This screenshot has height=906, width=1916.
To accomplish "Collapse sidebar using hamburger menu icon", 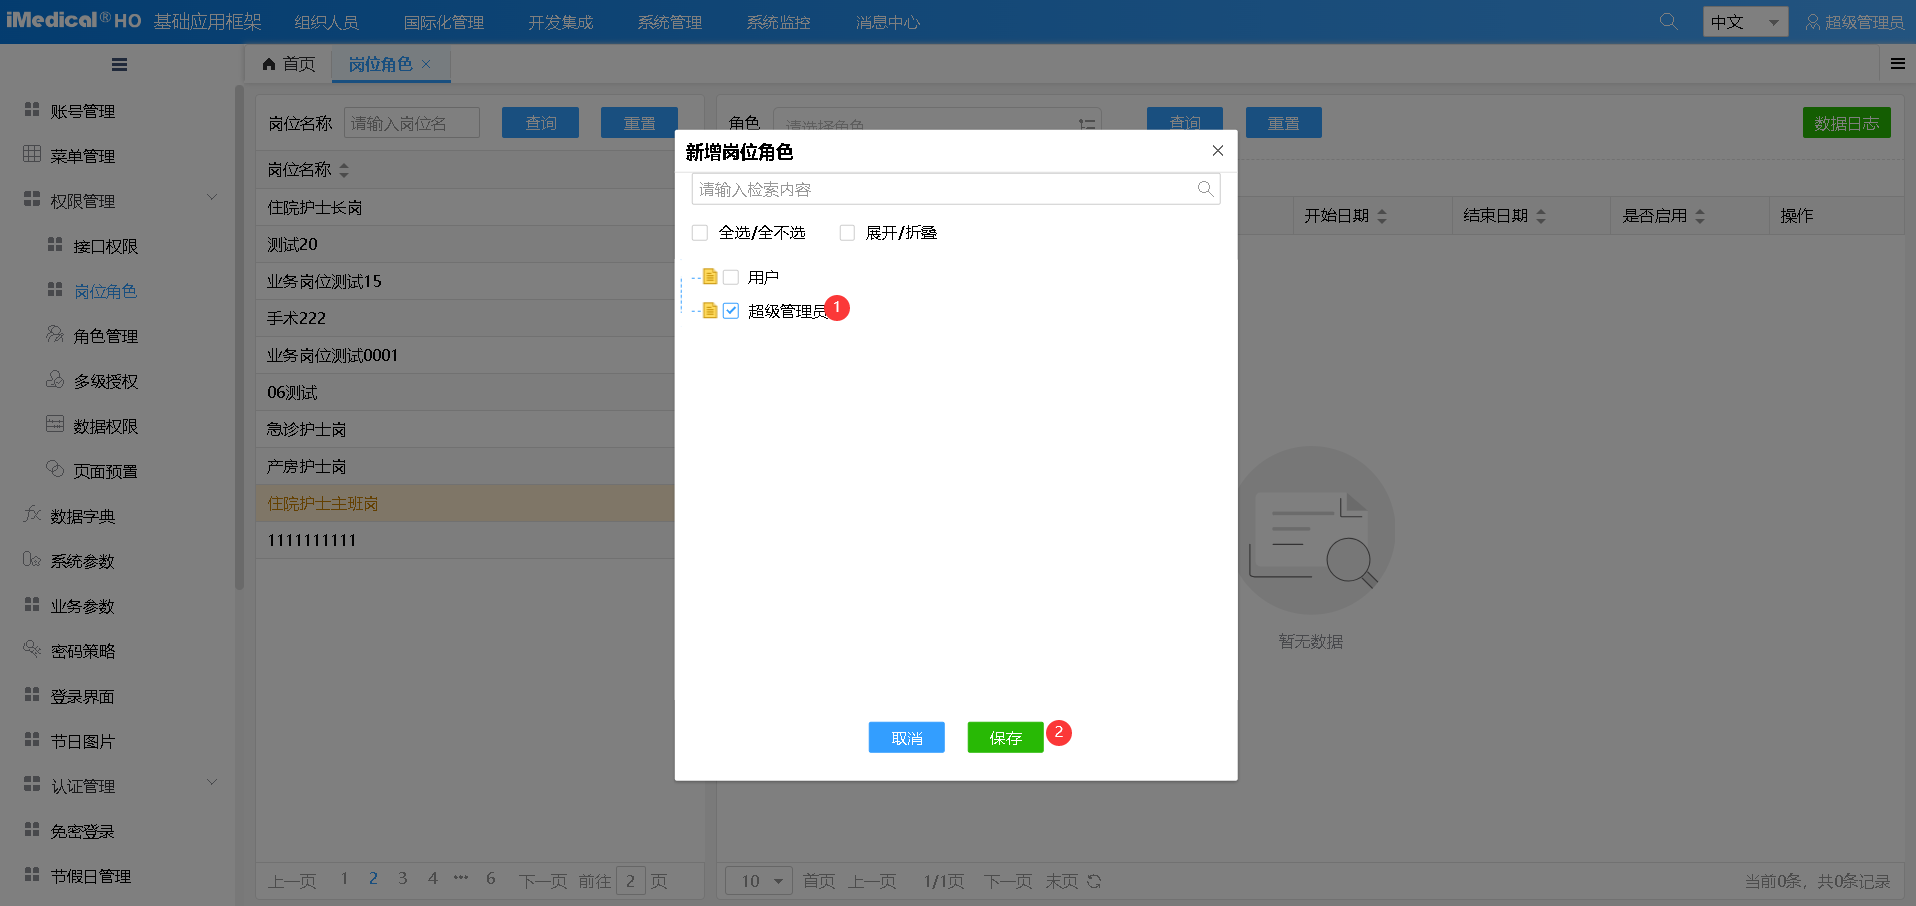I will [119, 65].
